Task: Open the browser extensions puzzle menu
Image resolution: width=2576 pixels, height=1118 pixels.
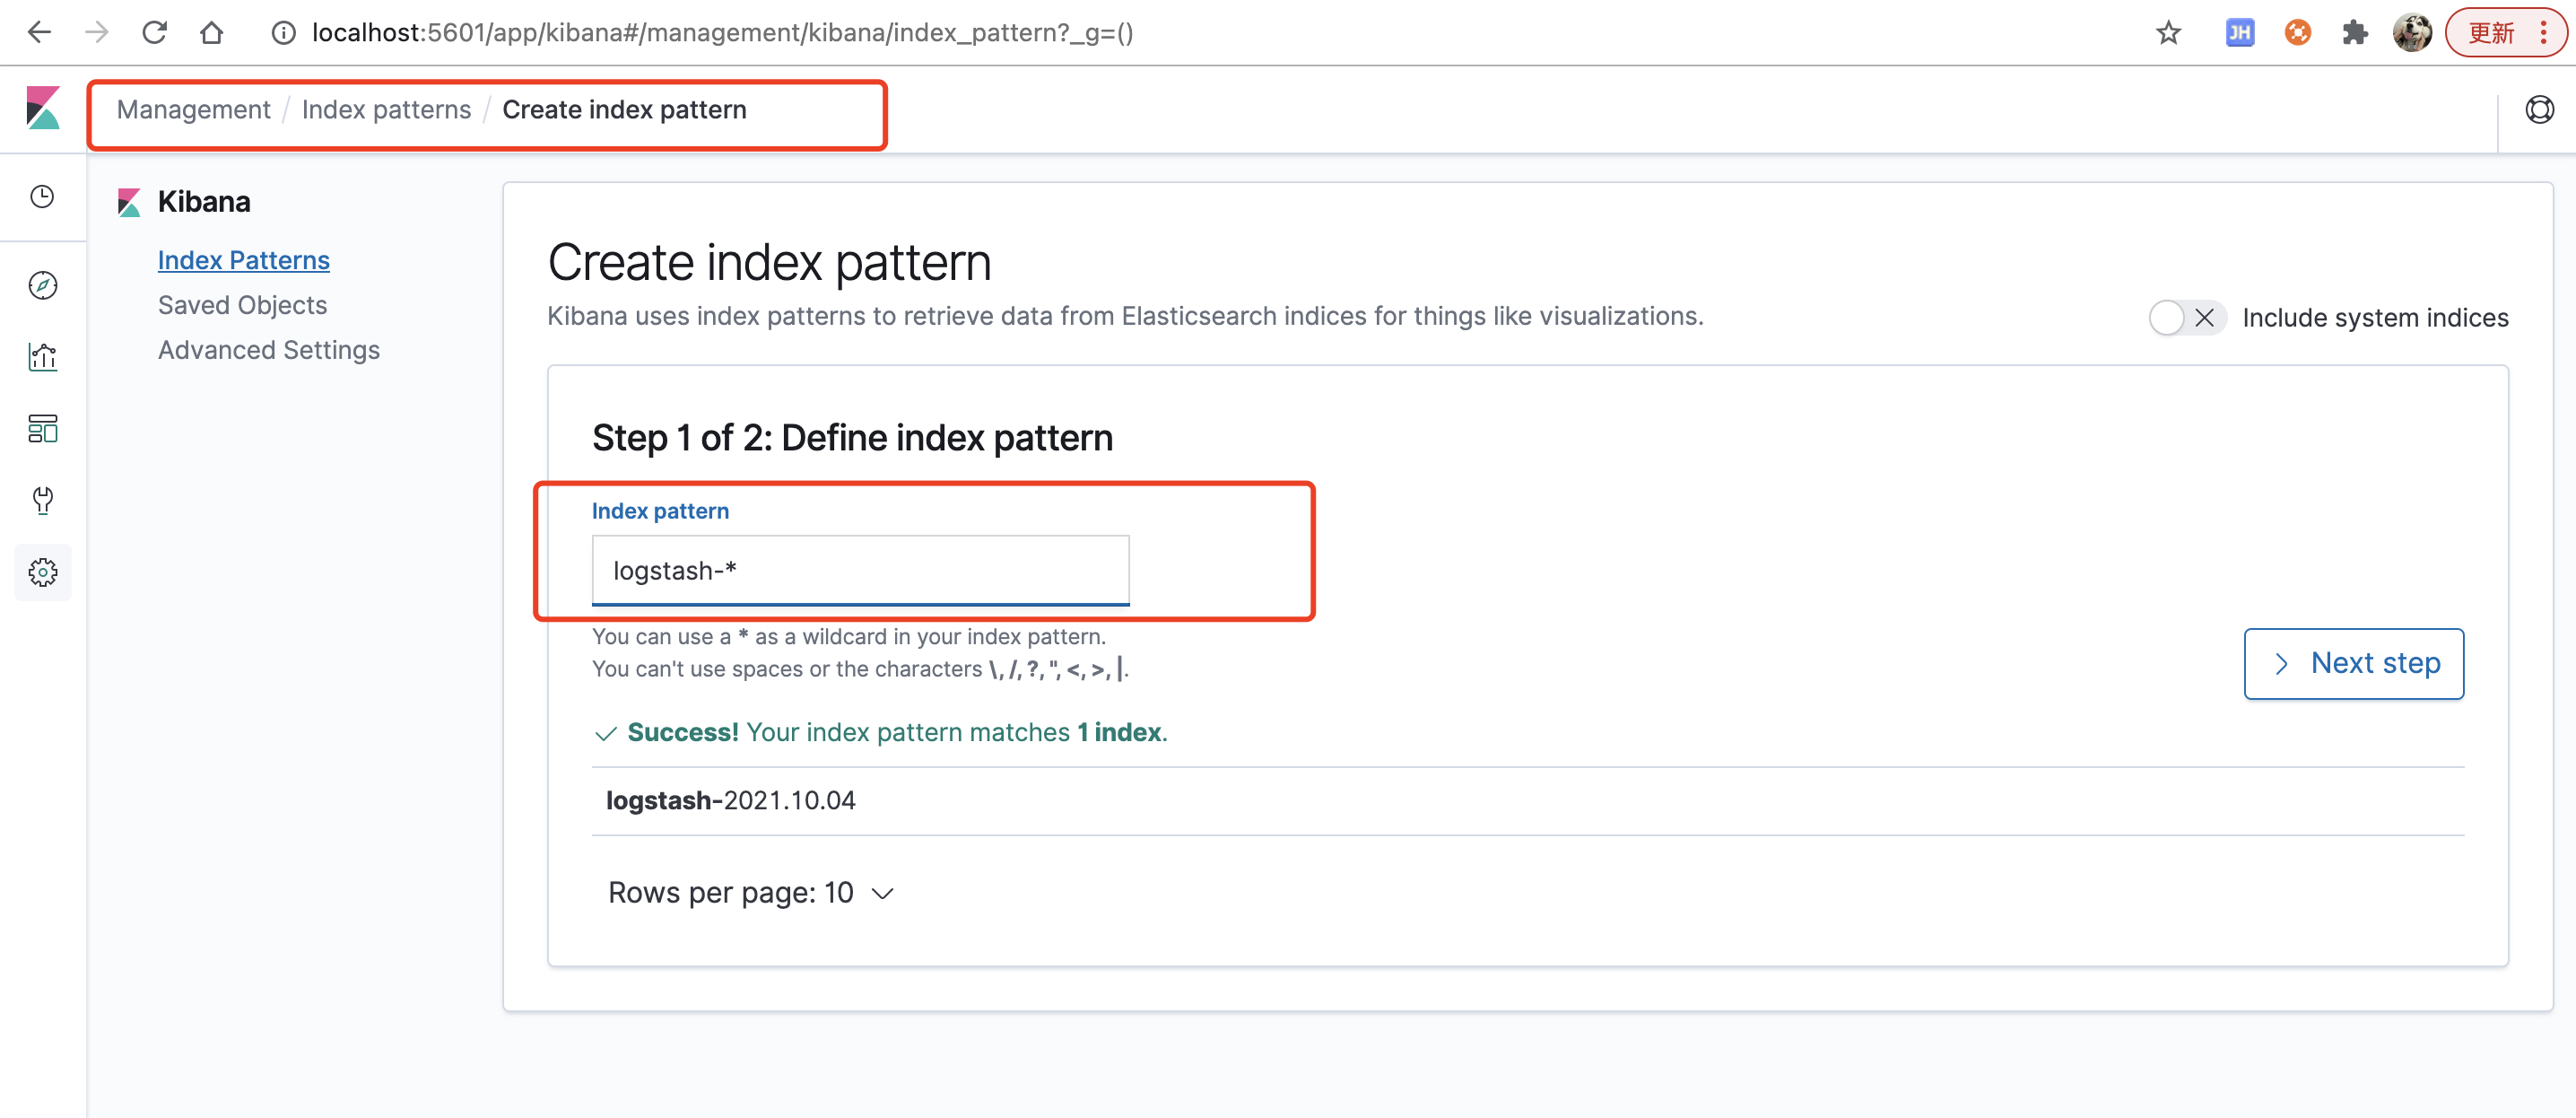Action: click(x=2355, y=33)
